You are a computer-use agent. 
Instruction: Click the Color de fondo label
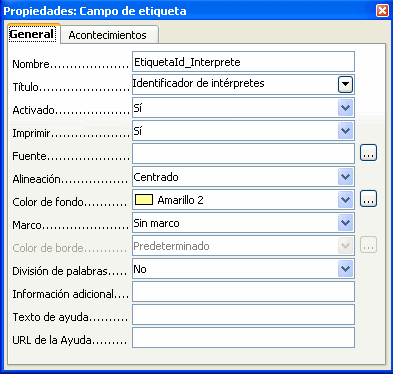coord(48,202)
